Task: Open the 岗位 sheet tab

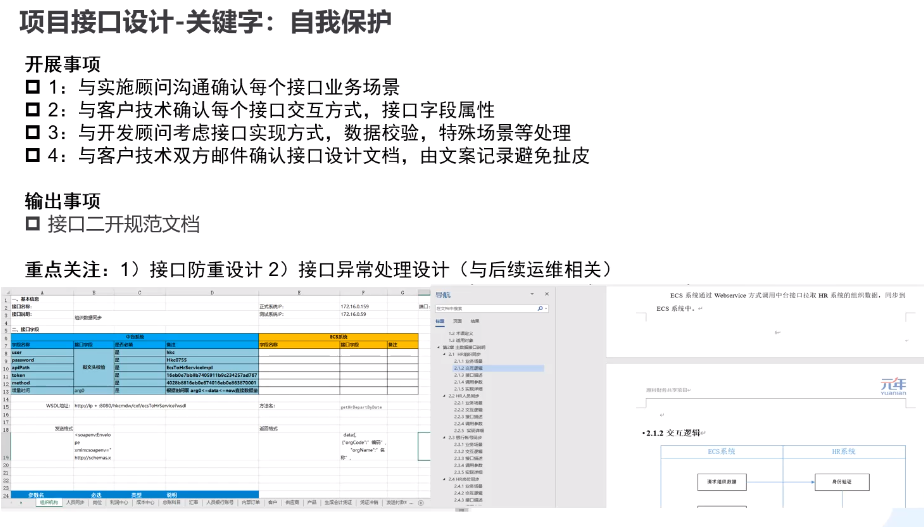Action: [x=97, y=502]
